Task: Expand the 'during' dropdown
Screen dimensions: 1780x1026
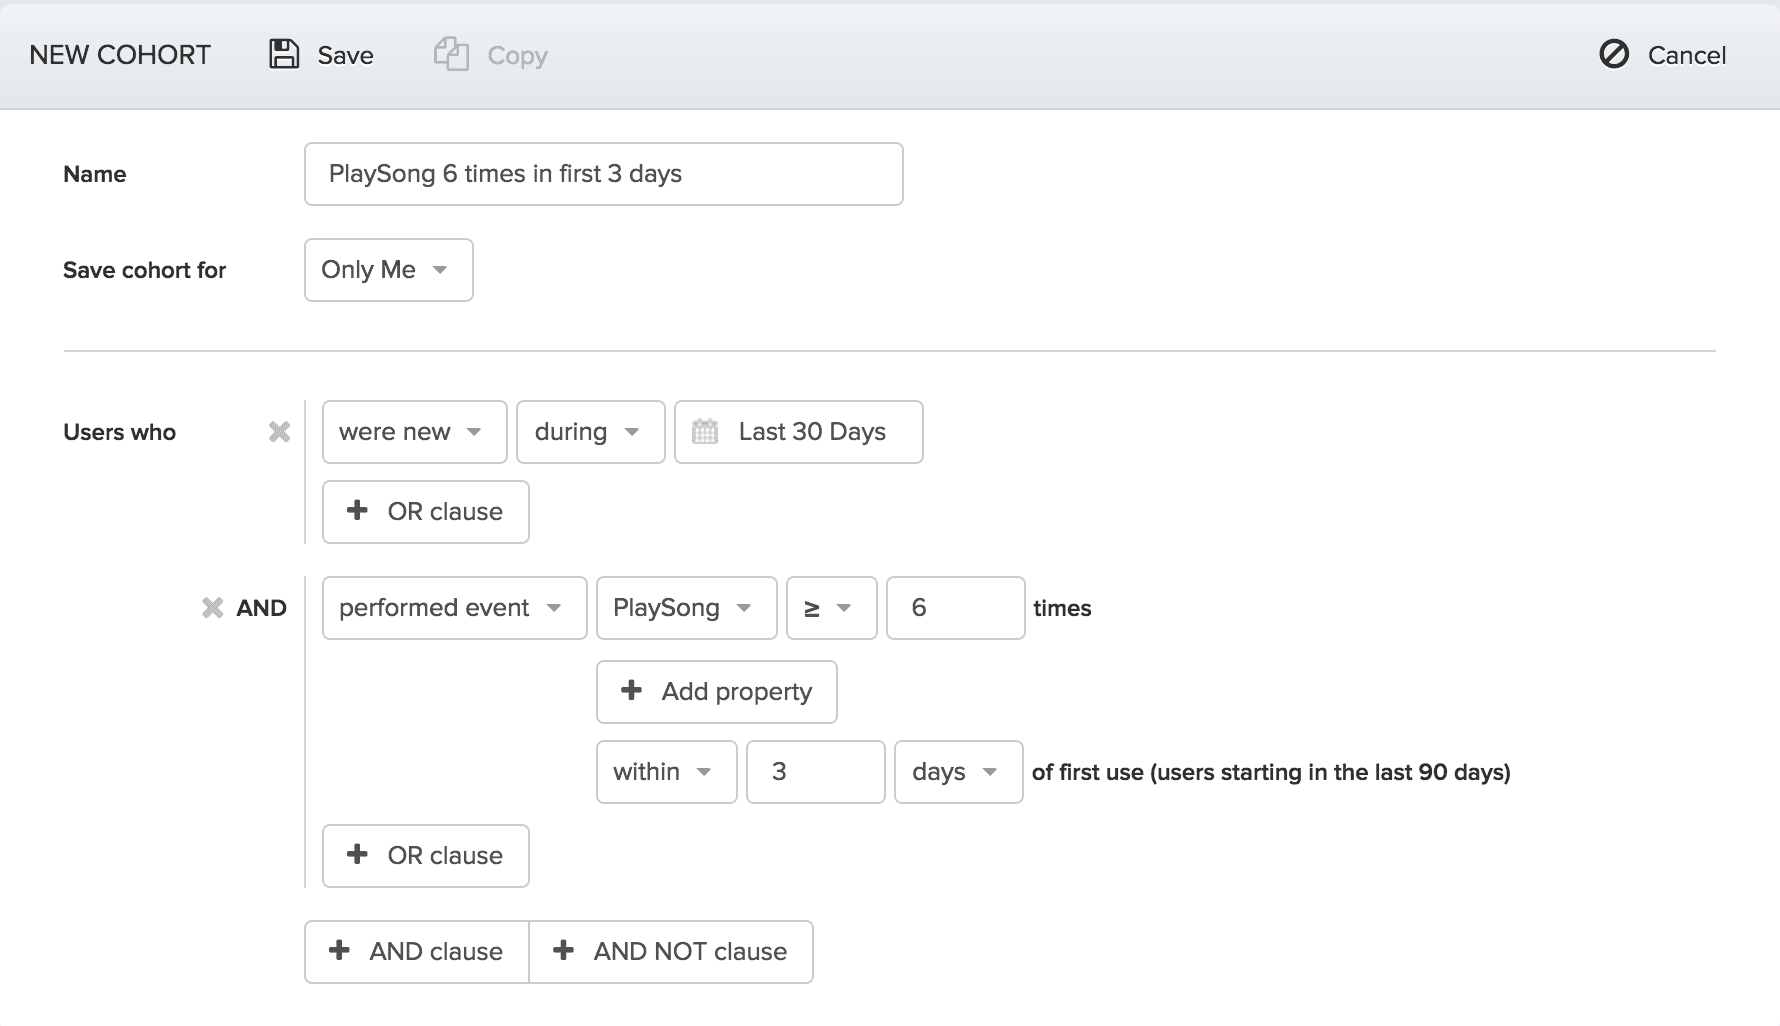Action: point(590,432)
